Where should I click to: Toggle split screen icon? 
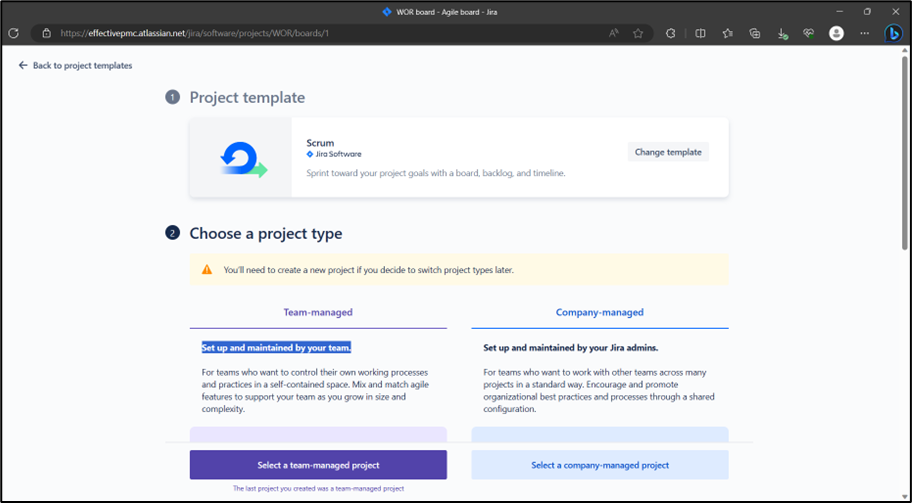700,33
